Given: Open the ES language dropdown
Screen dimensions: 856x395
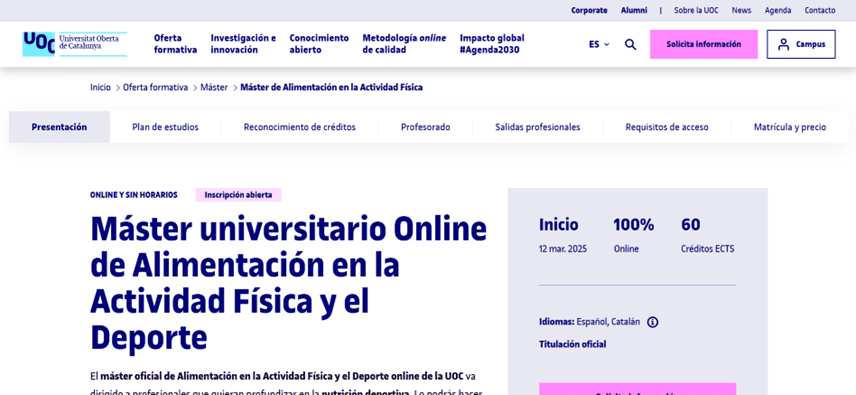Looking at the screenshot, I should click(599, 45).
